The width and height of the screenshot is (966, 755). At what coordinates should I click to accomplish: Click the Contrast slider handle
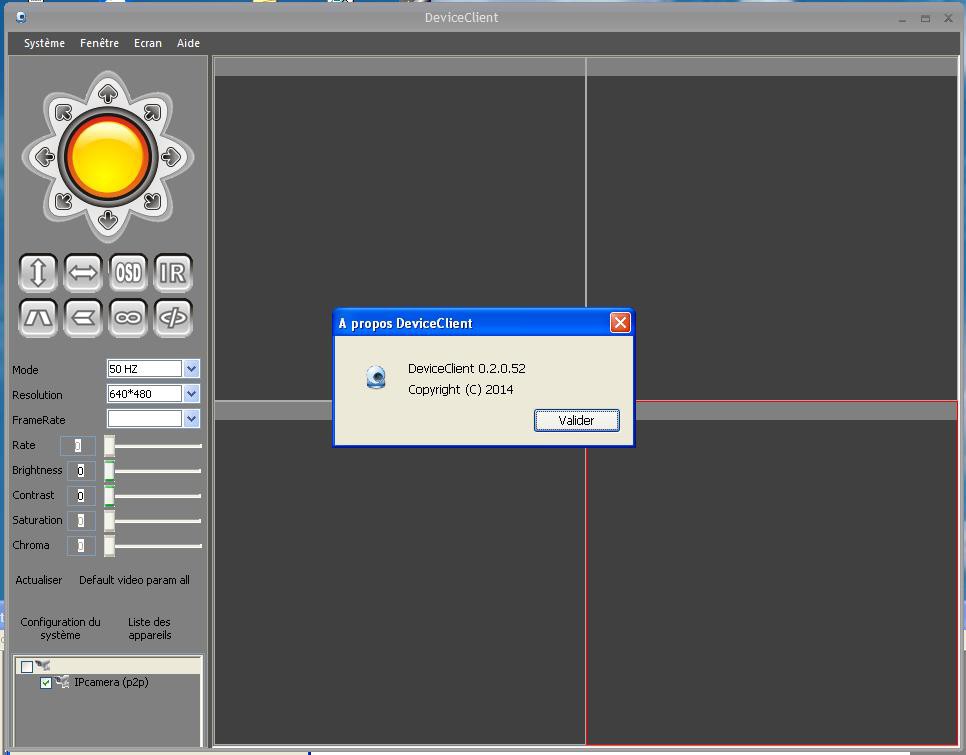pyautogui.click(x=109, y=496)
